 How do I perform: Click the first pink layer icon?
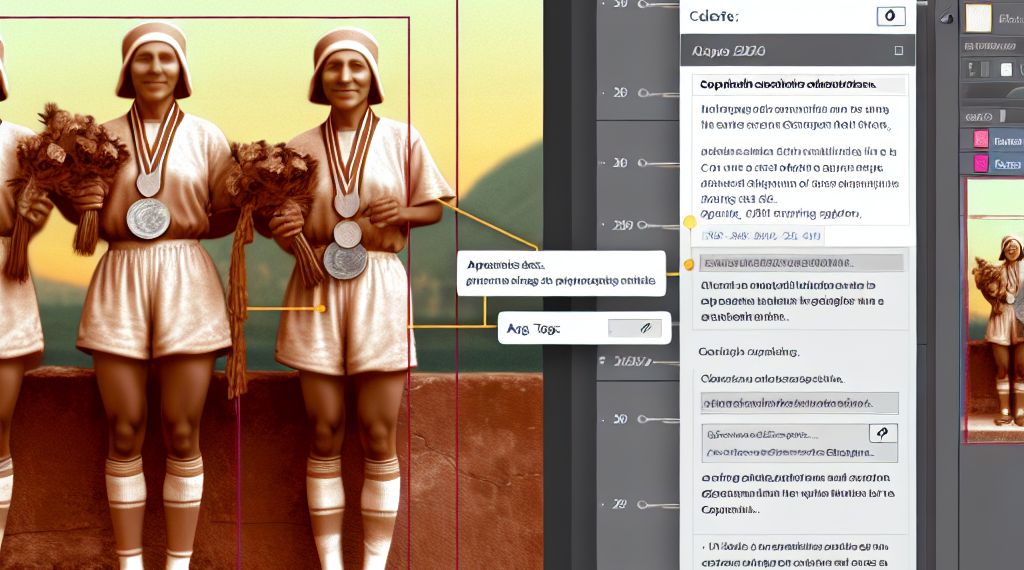pos(981,140)
